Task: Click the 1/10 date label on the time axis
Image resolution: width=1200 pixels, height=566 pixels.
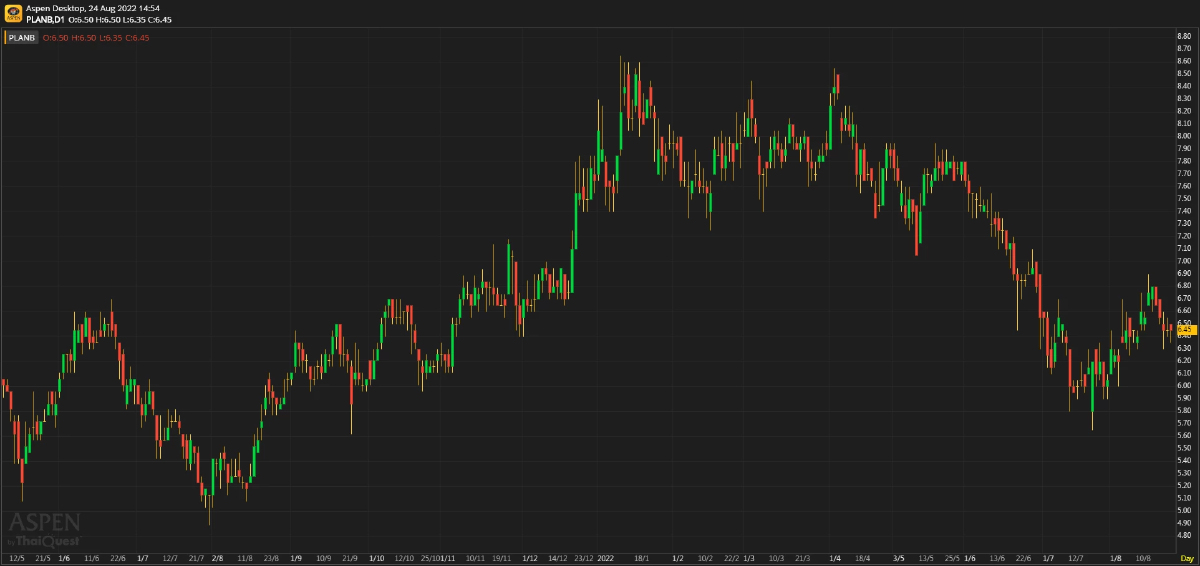Action: point(377,558)
